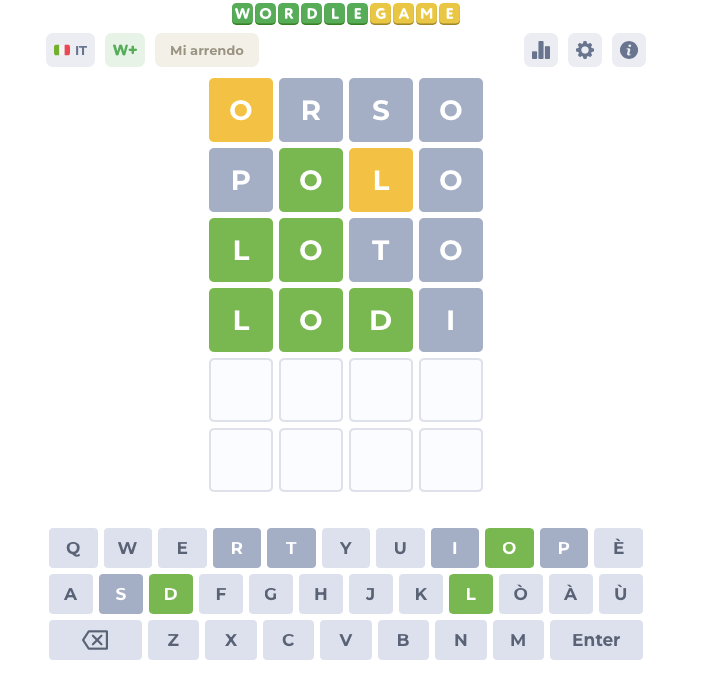Open the Italian flag language selector
Image resolution: width=710 pixels, height=680 pixels.
(70, 50)
